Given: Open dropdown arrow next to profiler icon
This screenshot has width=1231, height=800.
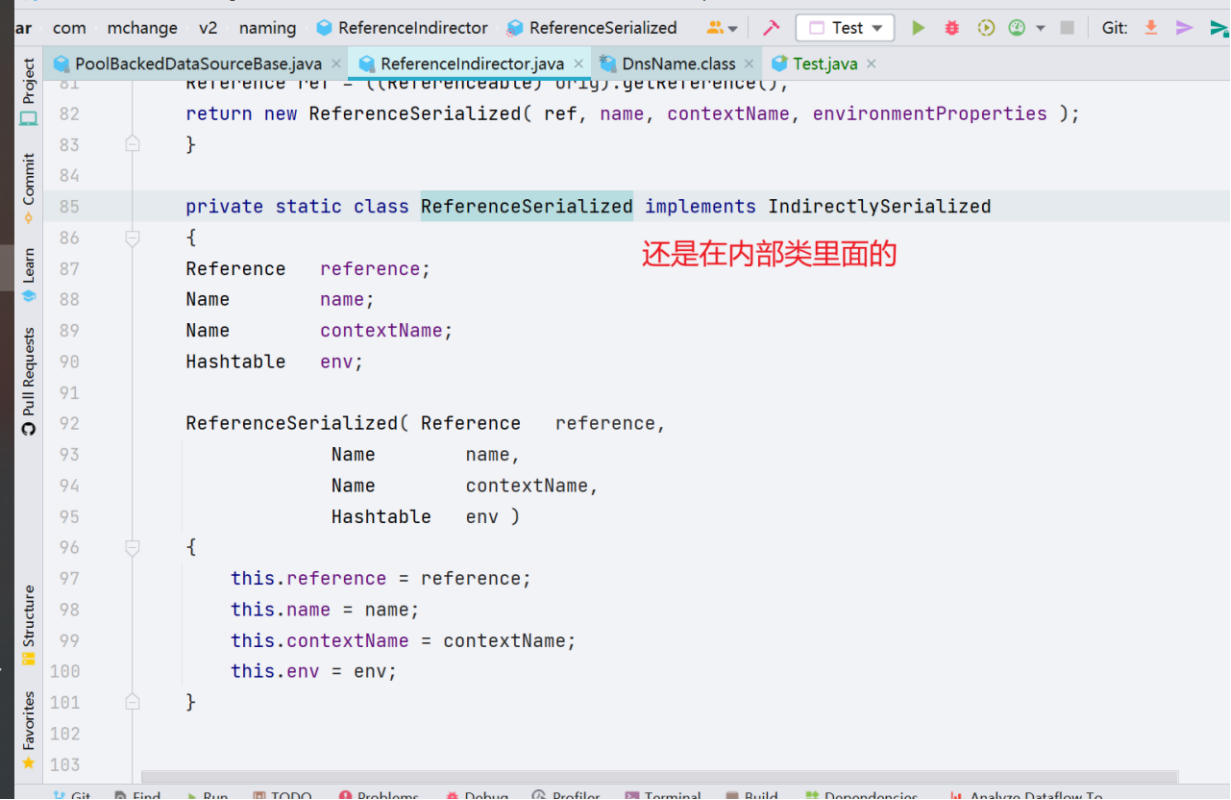Looking at the screenshot, I should tap(1040, 29).
